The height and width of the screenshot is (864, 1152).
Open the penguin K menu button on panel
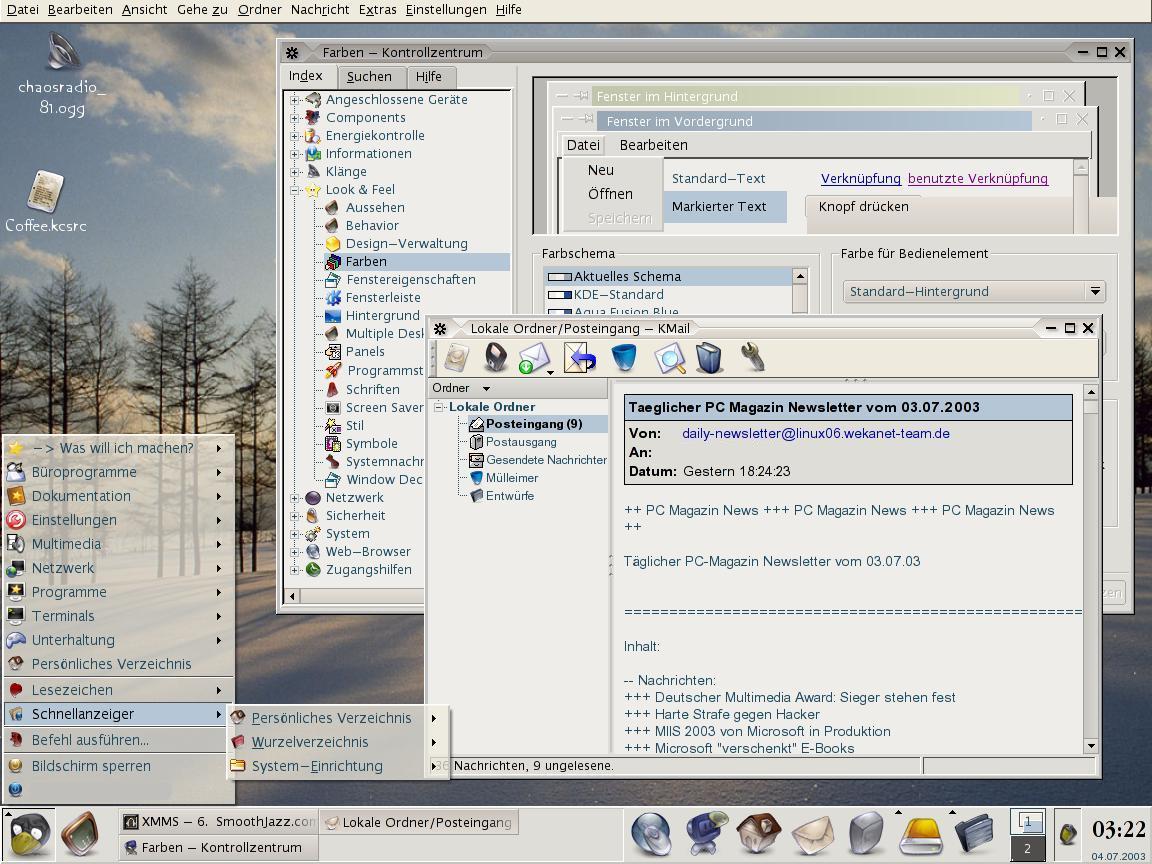pos(28,835)
